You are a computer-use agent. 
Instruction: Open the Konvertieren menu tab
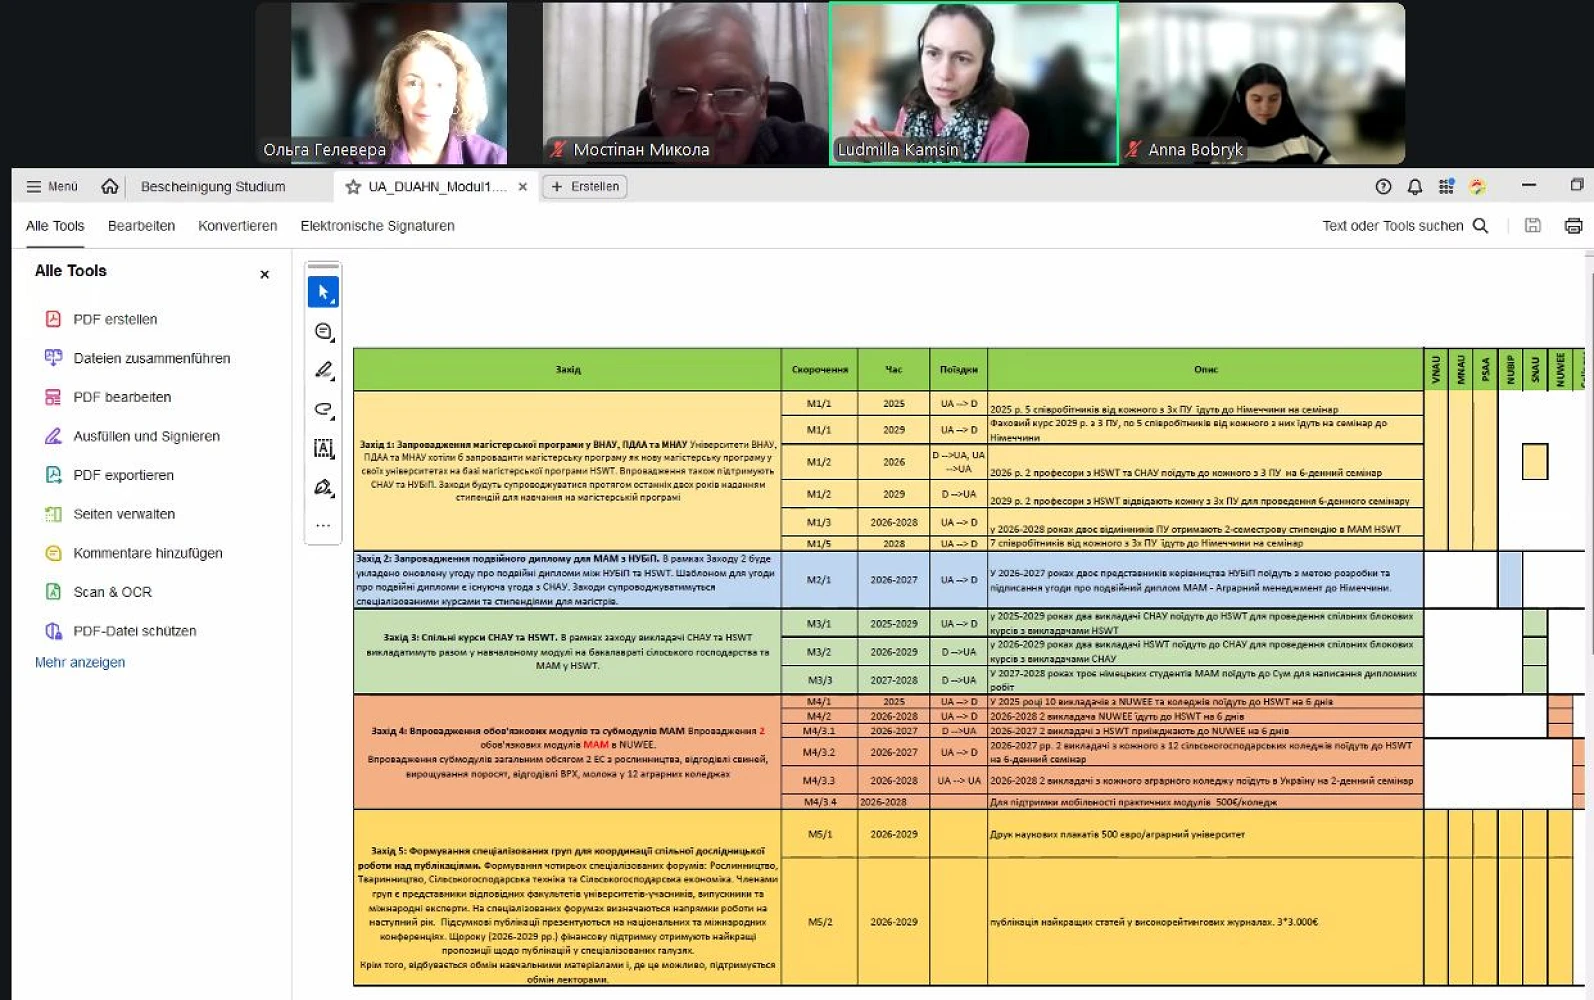[x=237, y=226]
